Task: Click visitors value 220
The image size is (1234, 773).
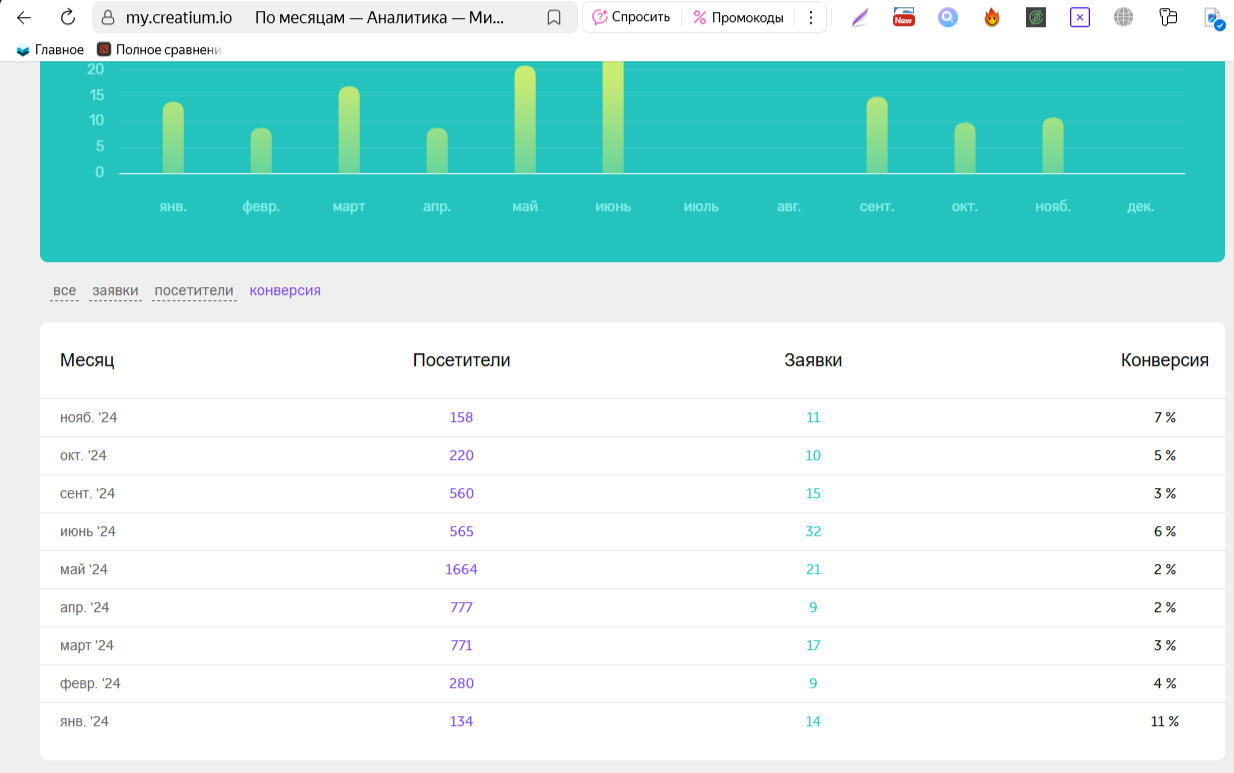Action: click(461, 455)
